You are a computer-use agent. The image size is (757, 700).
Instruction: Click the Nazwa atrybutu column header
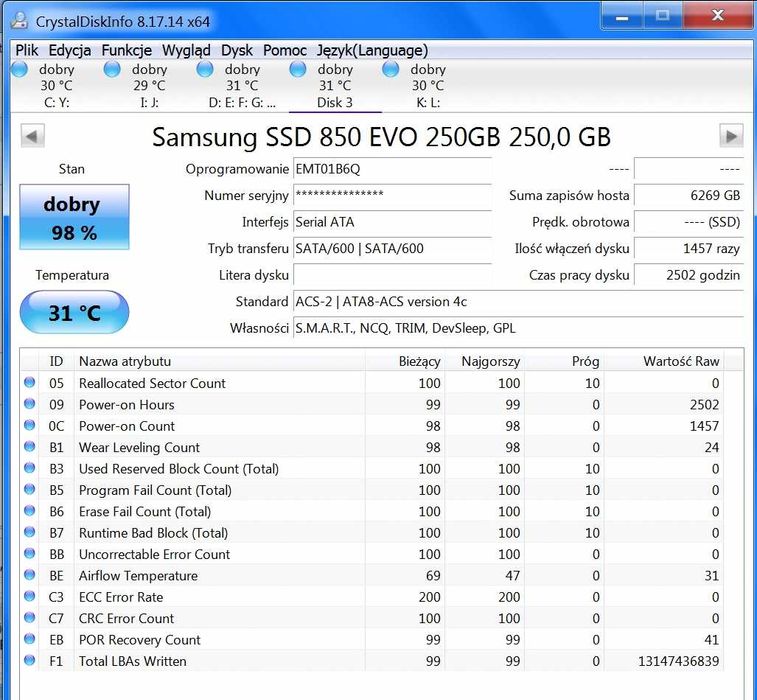tap(220, 361)
